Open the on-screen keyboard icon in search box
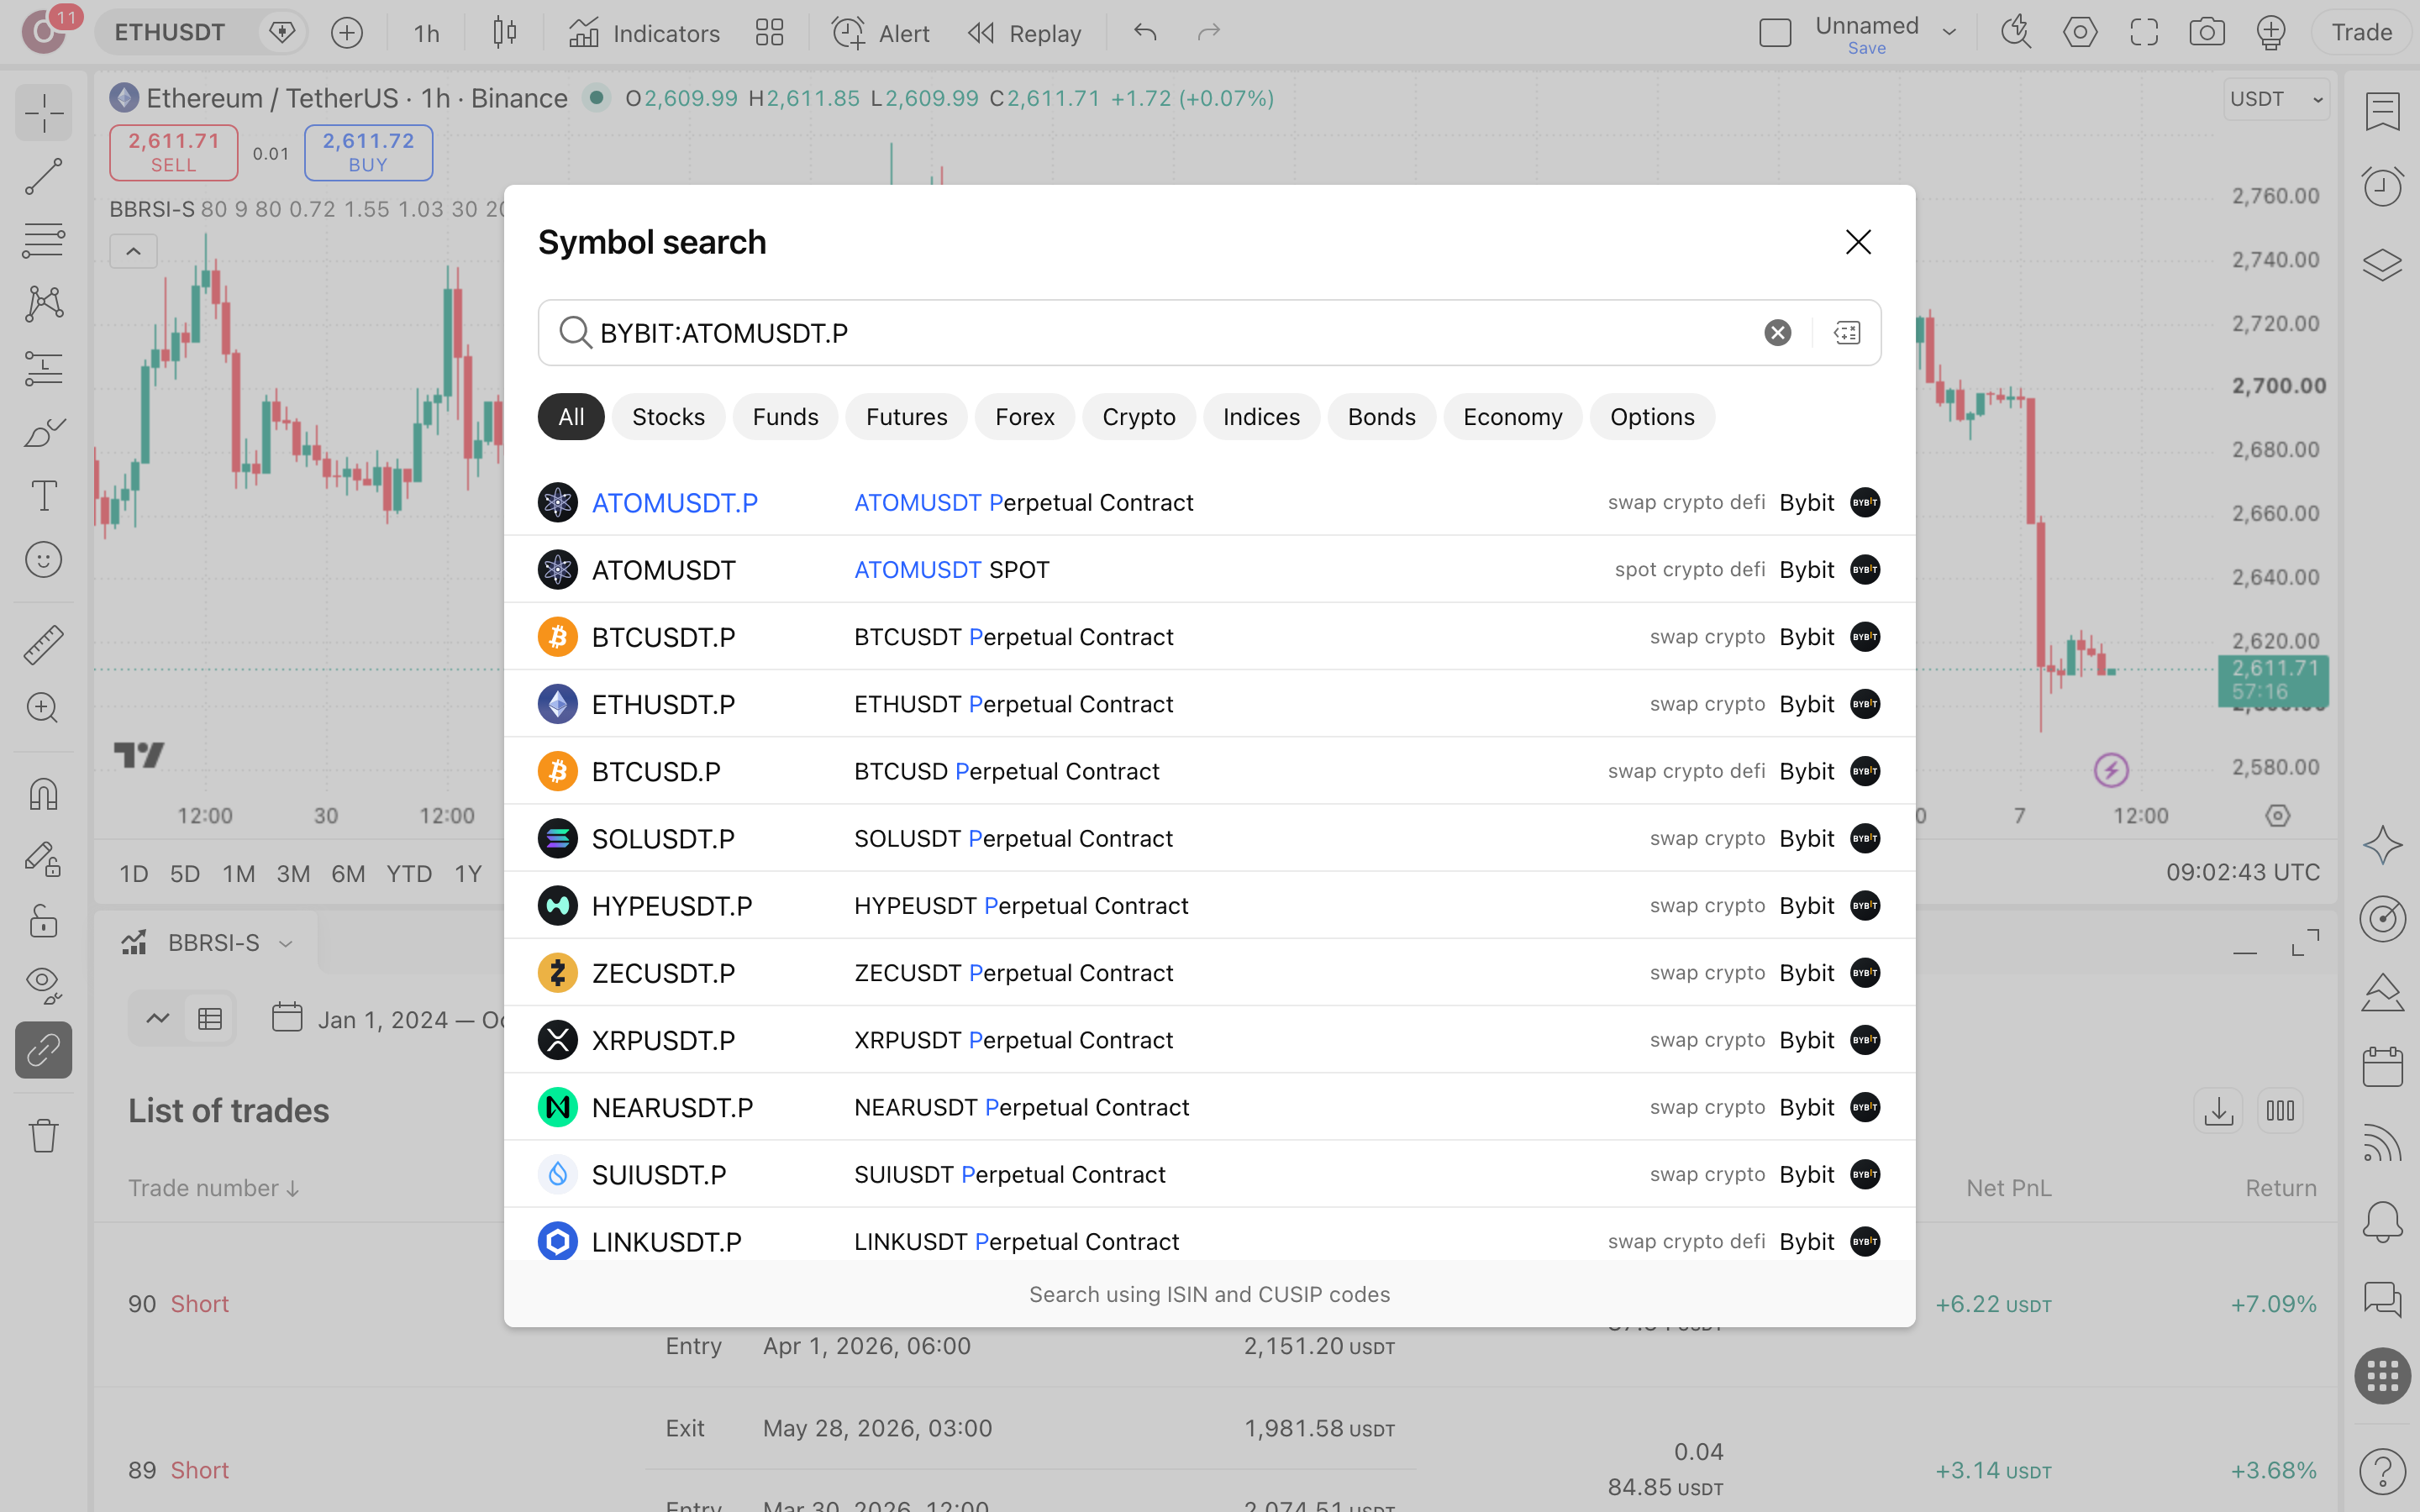2420x1512 pixels. [1847, 333]
